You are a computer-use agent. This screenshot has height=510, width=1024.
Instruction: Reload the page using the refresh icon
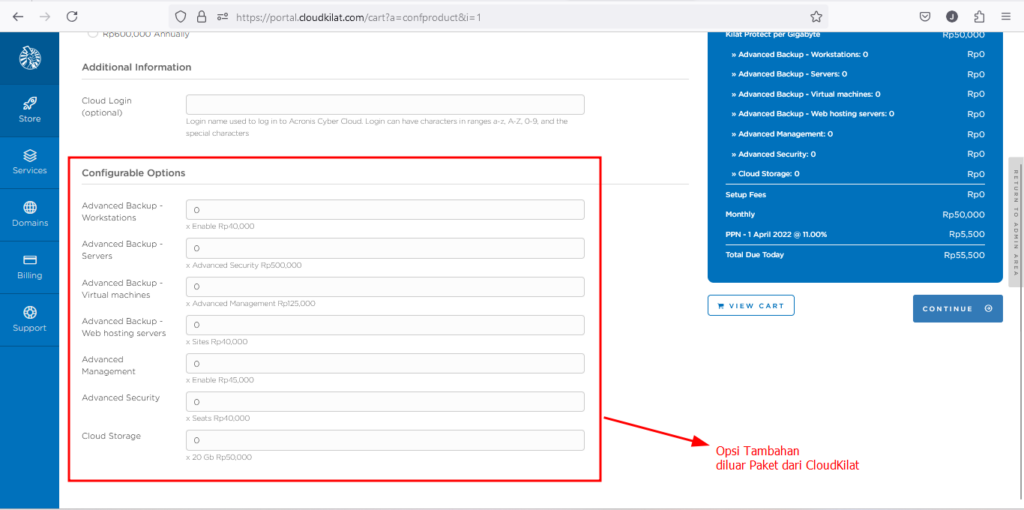[72, 16]
